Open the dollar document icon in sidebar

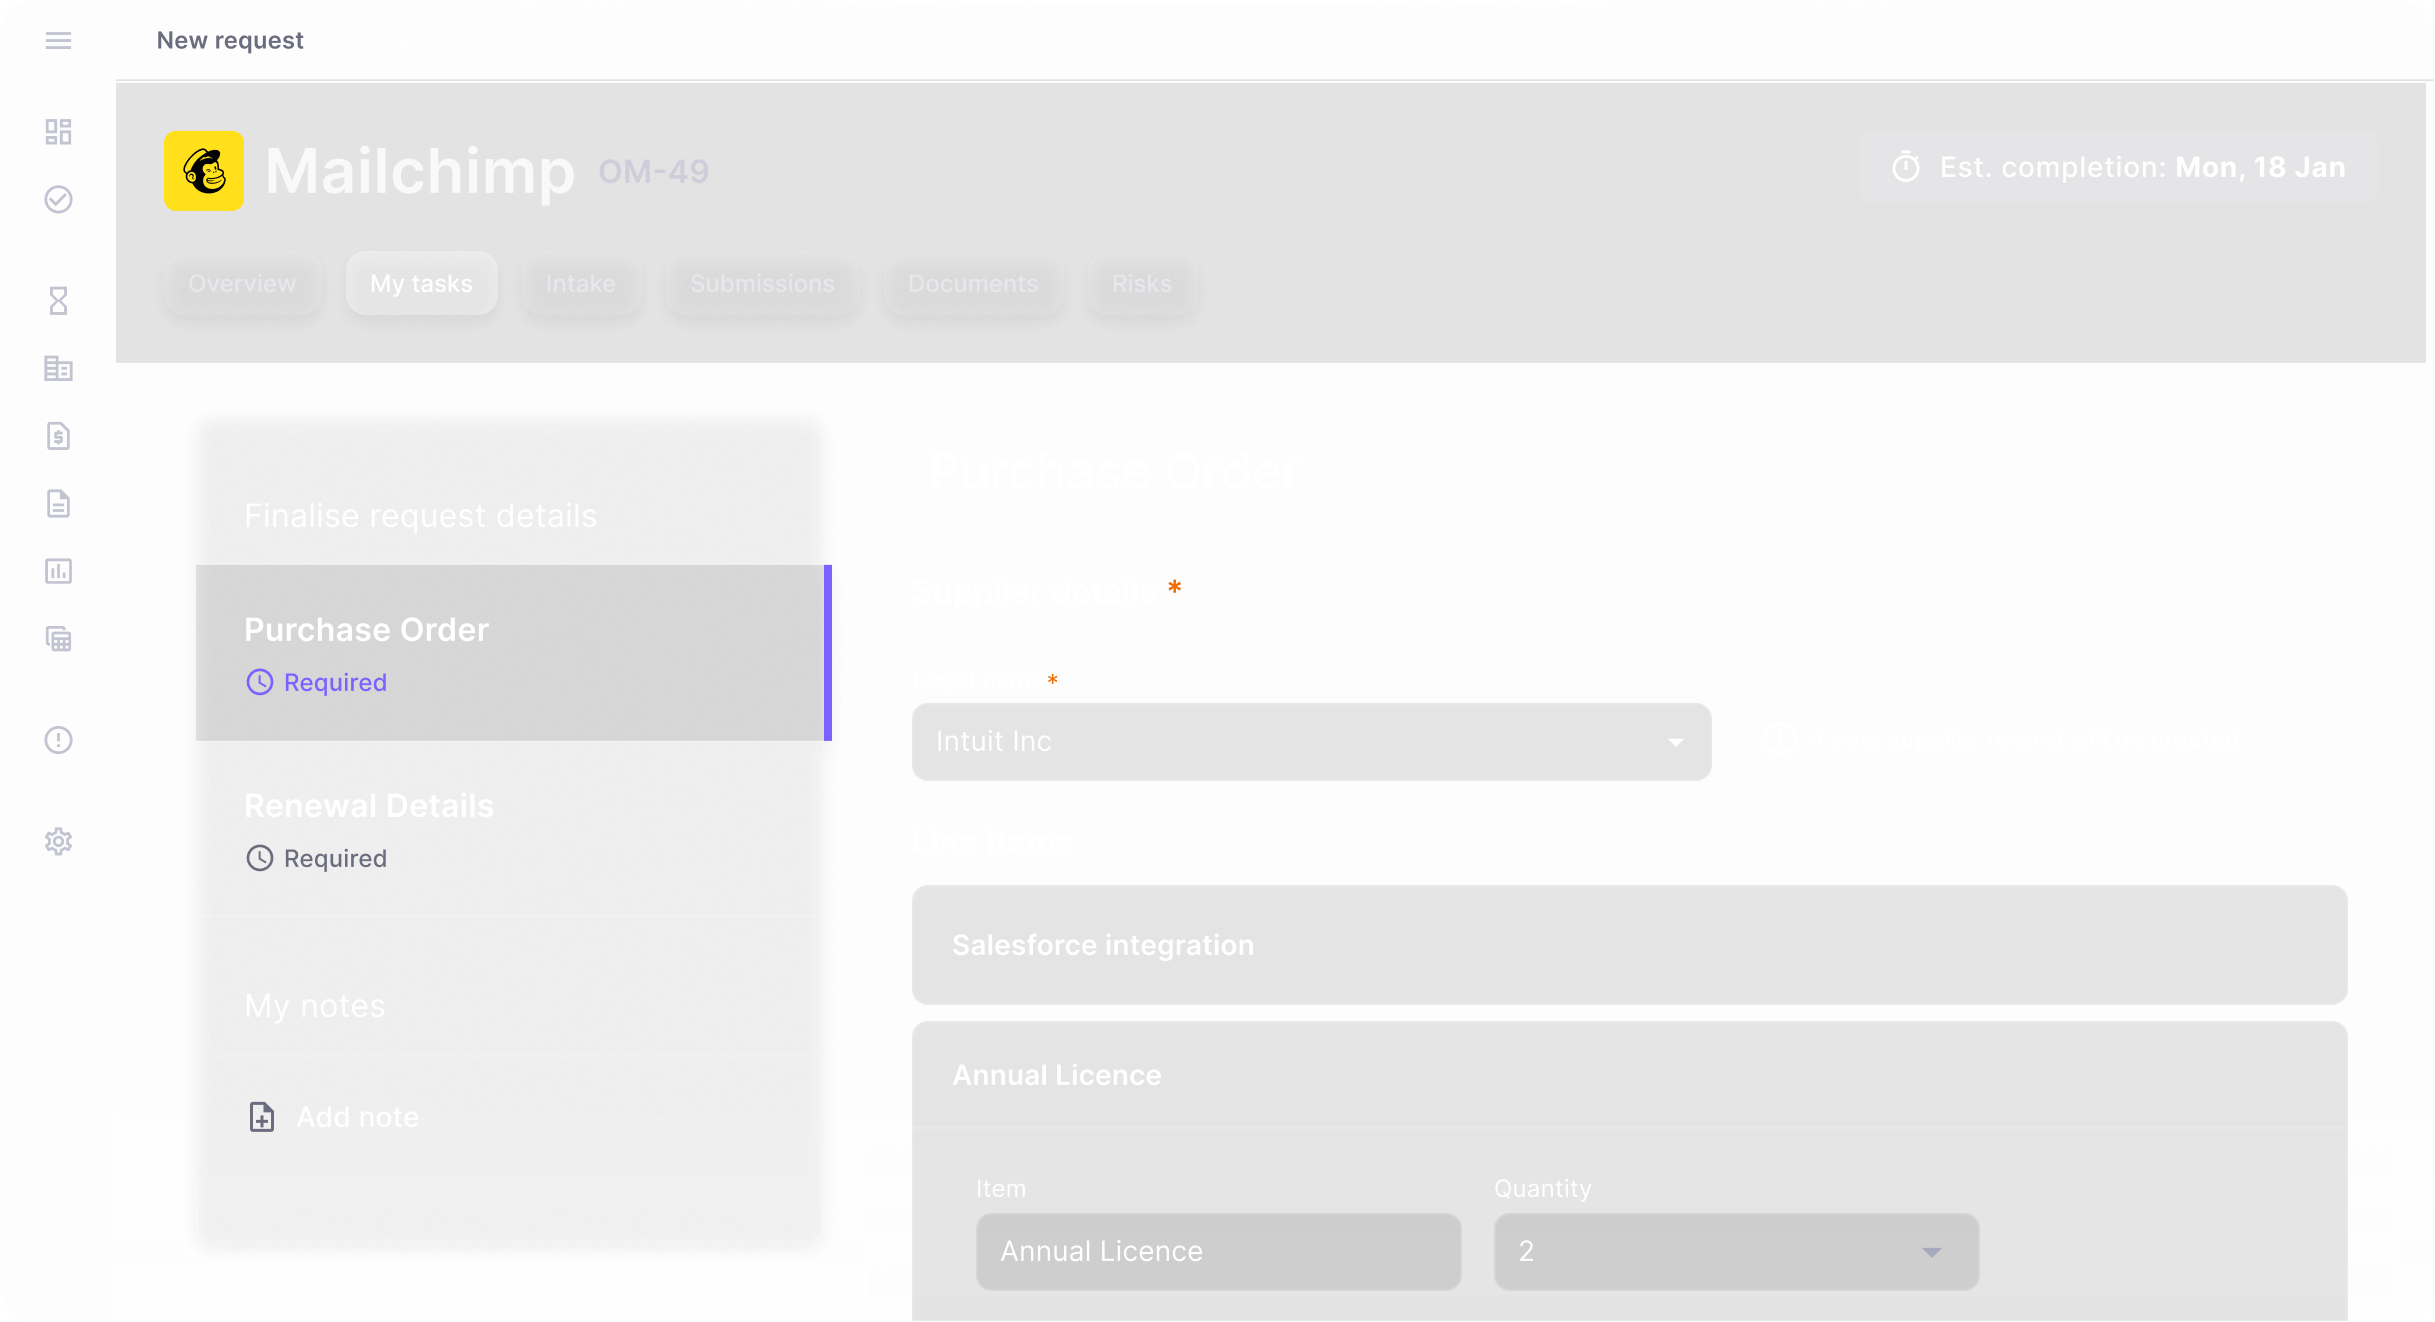[58, 436]
